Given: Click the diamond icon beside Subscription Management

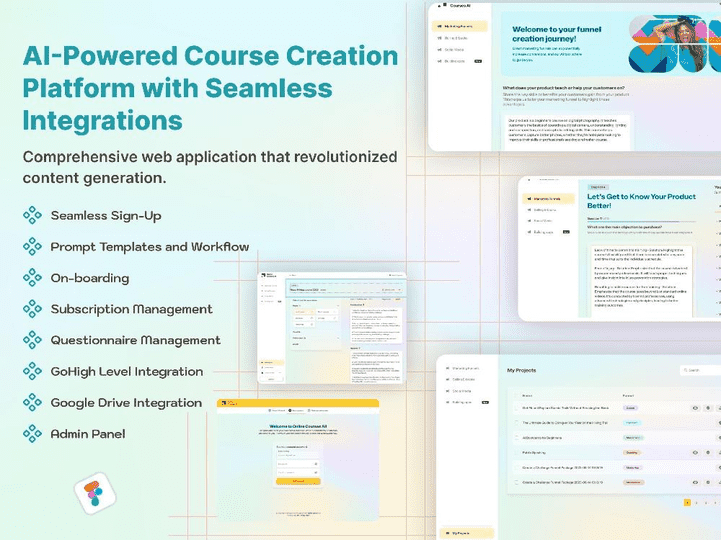Looking at the screenshot, I should pos(32,309).
